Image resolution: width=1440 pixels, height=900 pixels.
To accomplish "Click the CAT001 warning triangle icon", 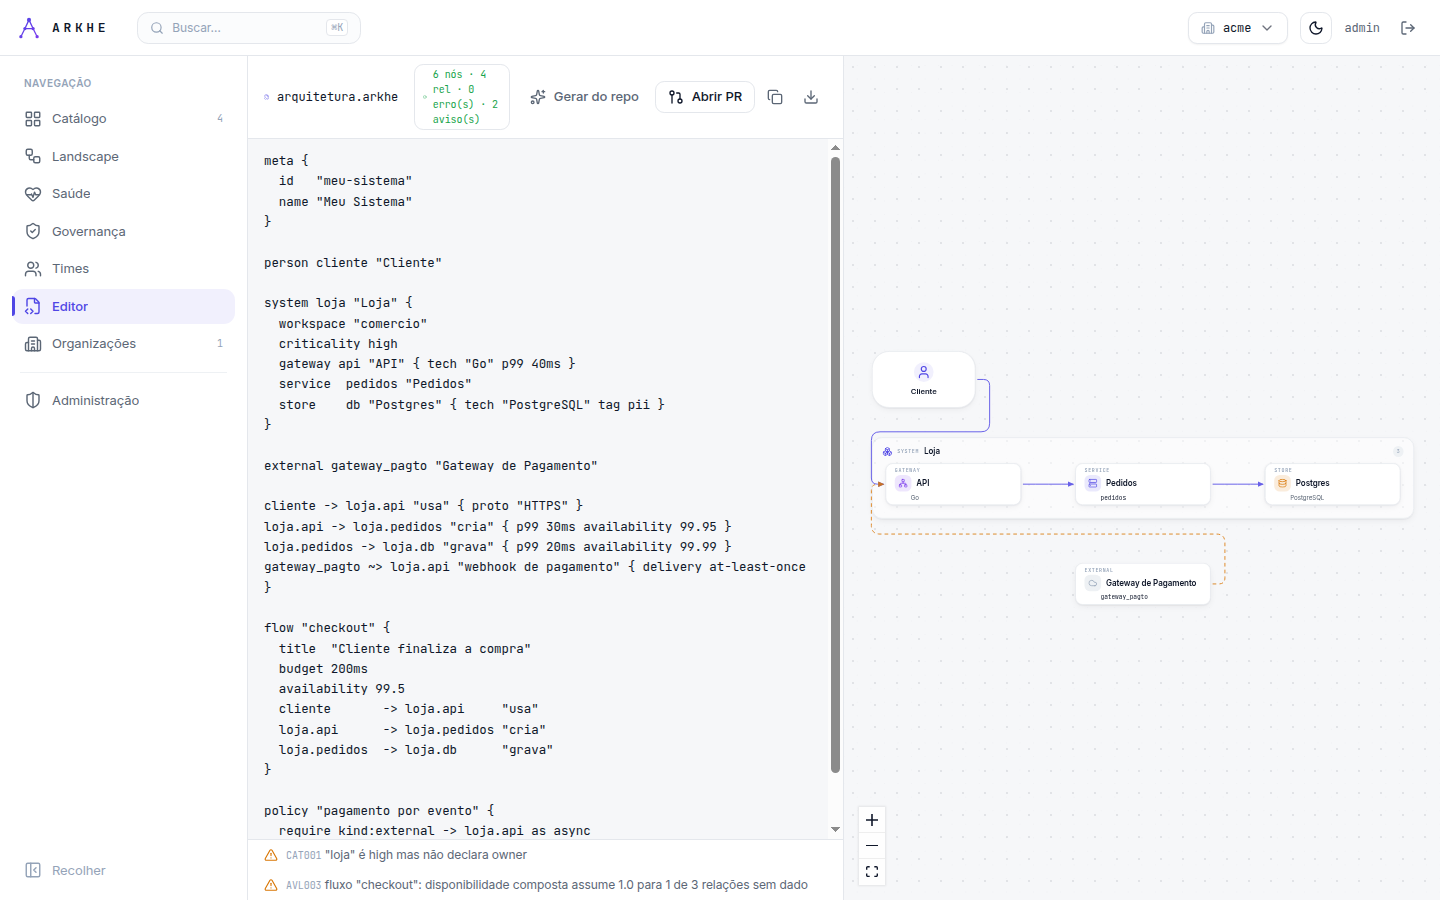I will click(271, 855).
